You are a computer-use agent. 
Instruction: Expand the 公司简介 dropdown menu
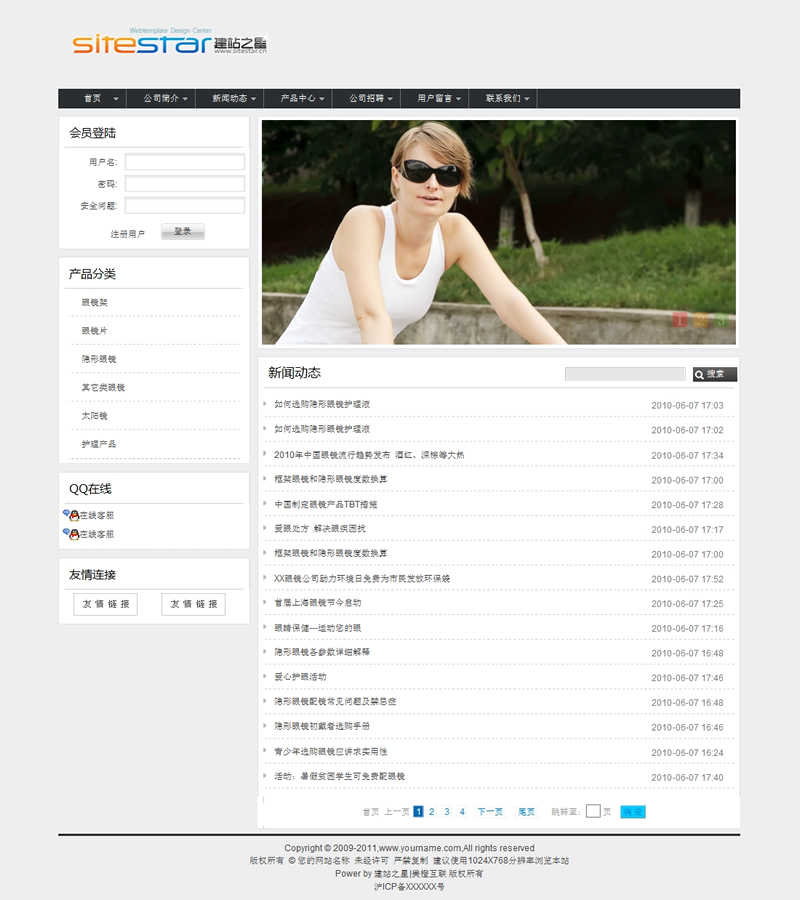point(165,99)
